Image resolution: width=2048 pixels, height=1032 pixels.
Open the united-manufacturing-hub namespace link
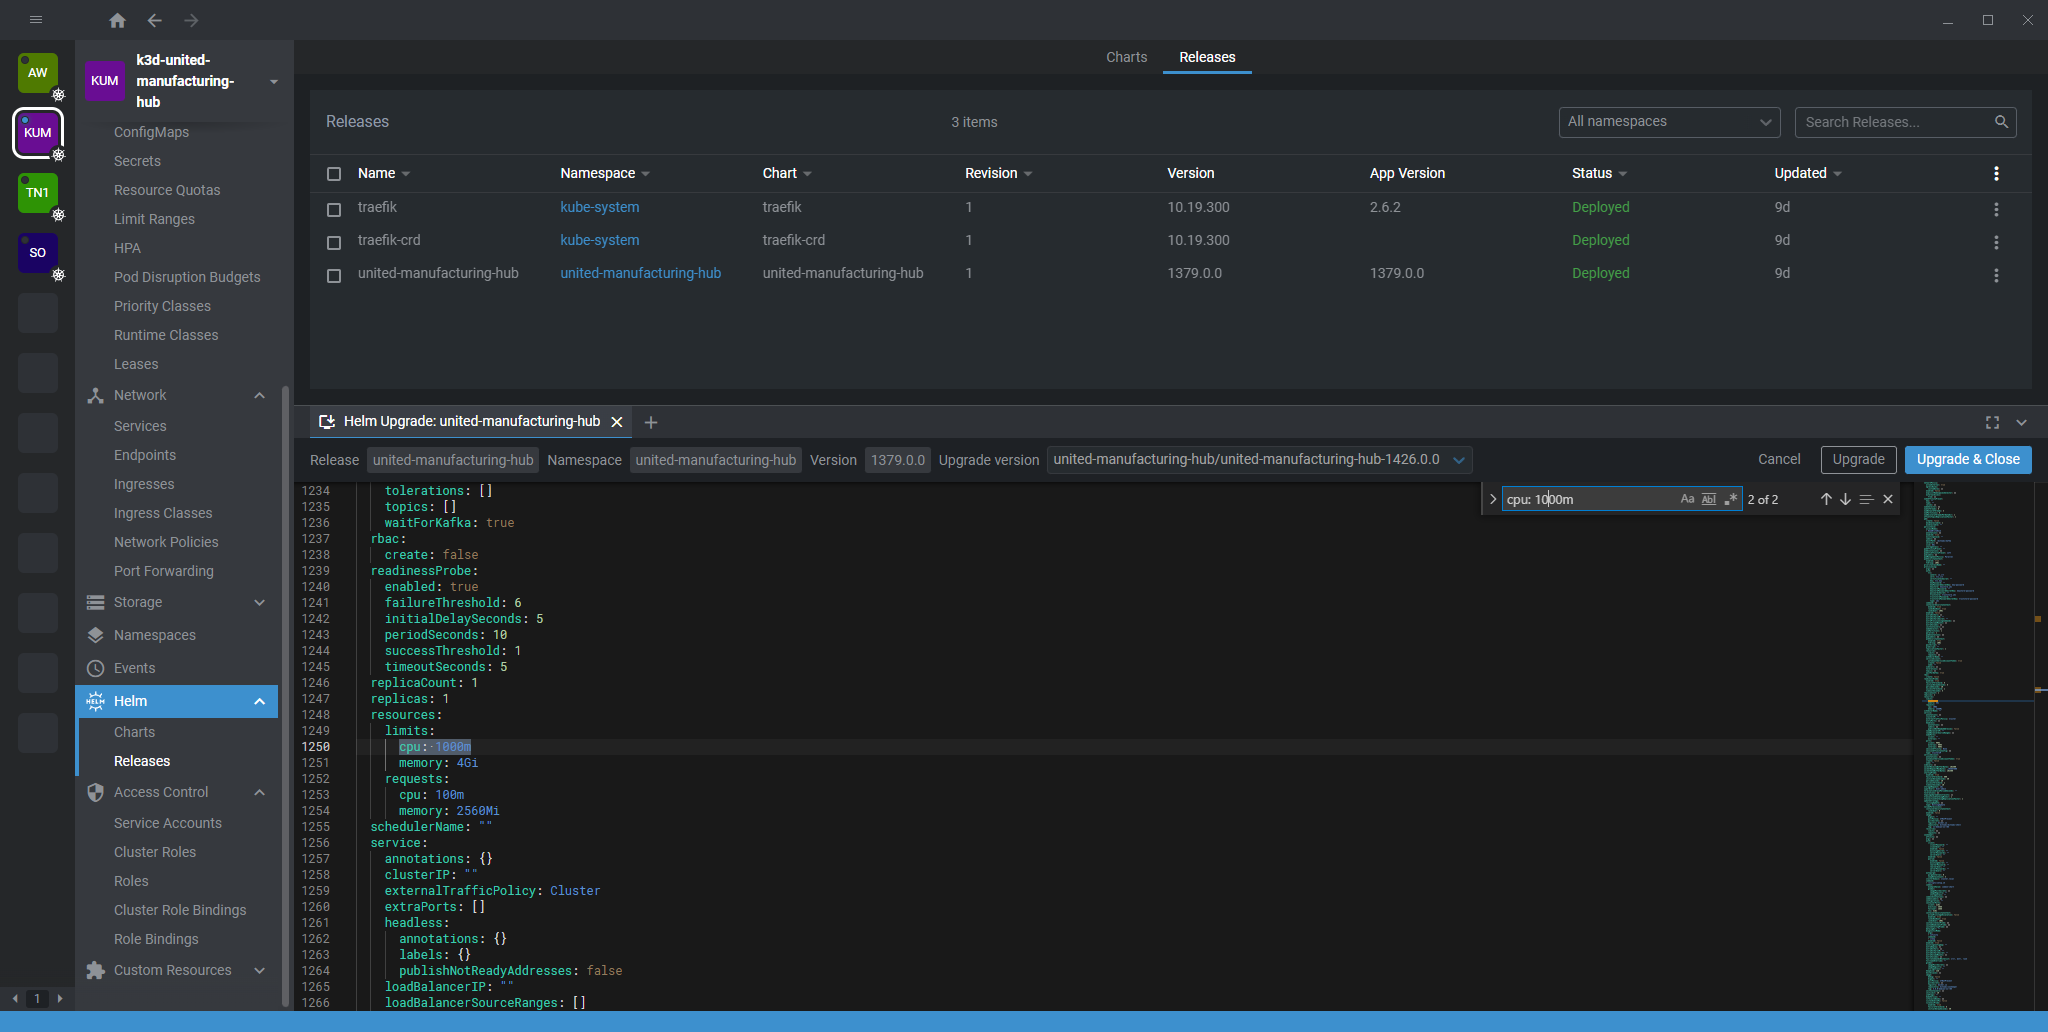640,273
